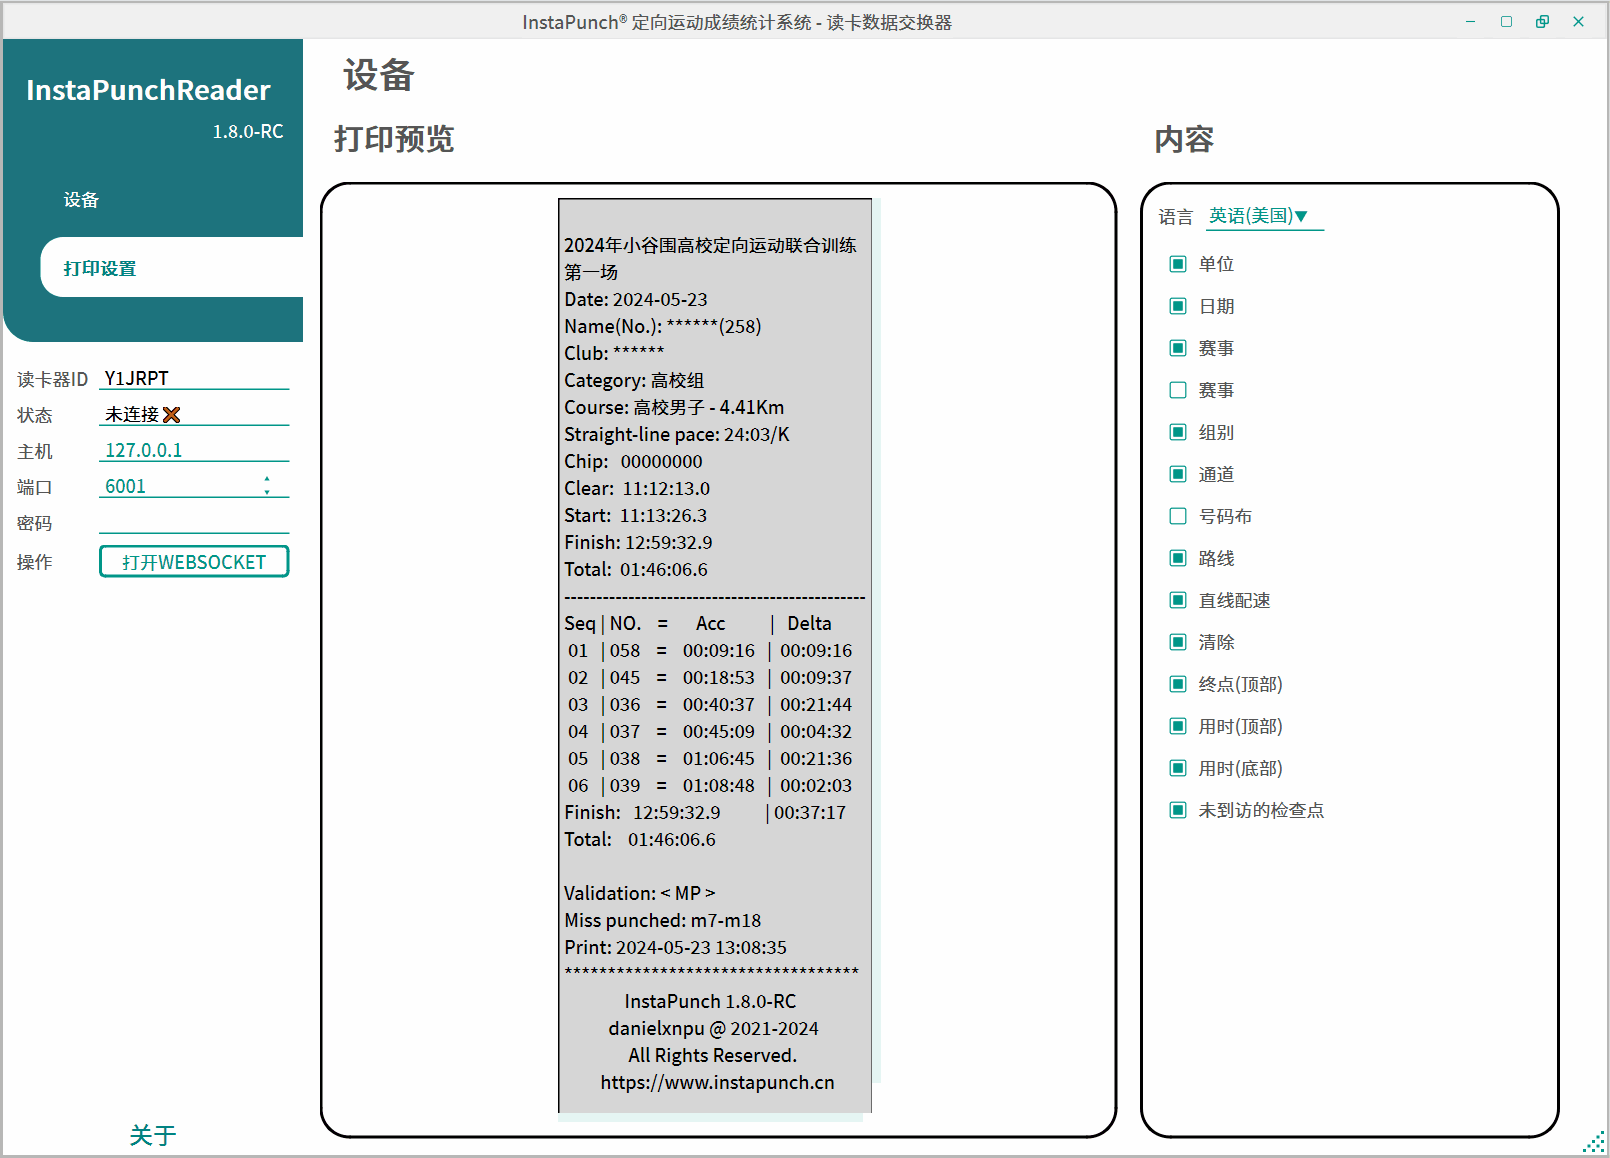Click the window restore icon in title bar
Viewport: 1610px width, 1158px height.
click(1542, 22)
